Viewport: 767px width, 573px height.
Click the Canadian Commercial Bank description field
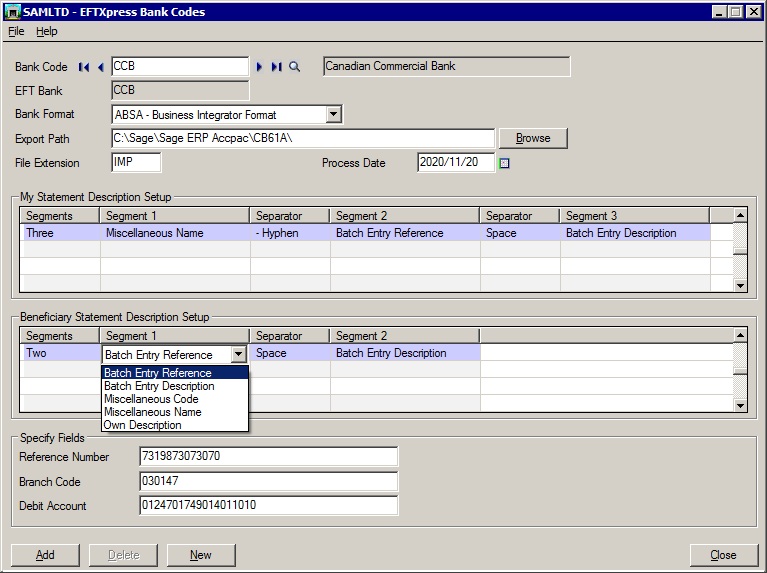[x=447, y=66]
